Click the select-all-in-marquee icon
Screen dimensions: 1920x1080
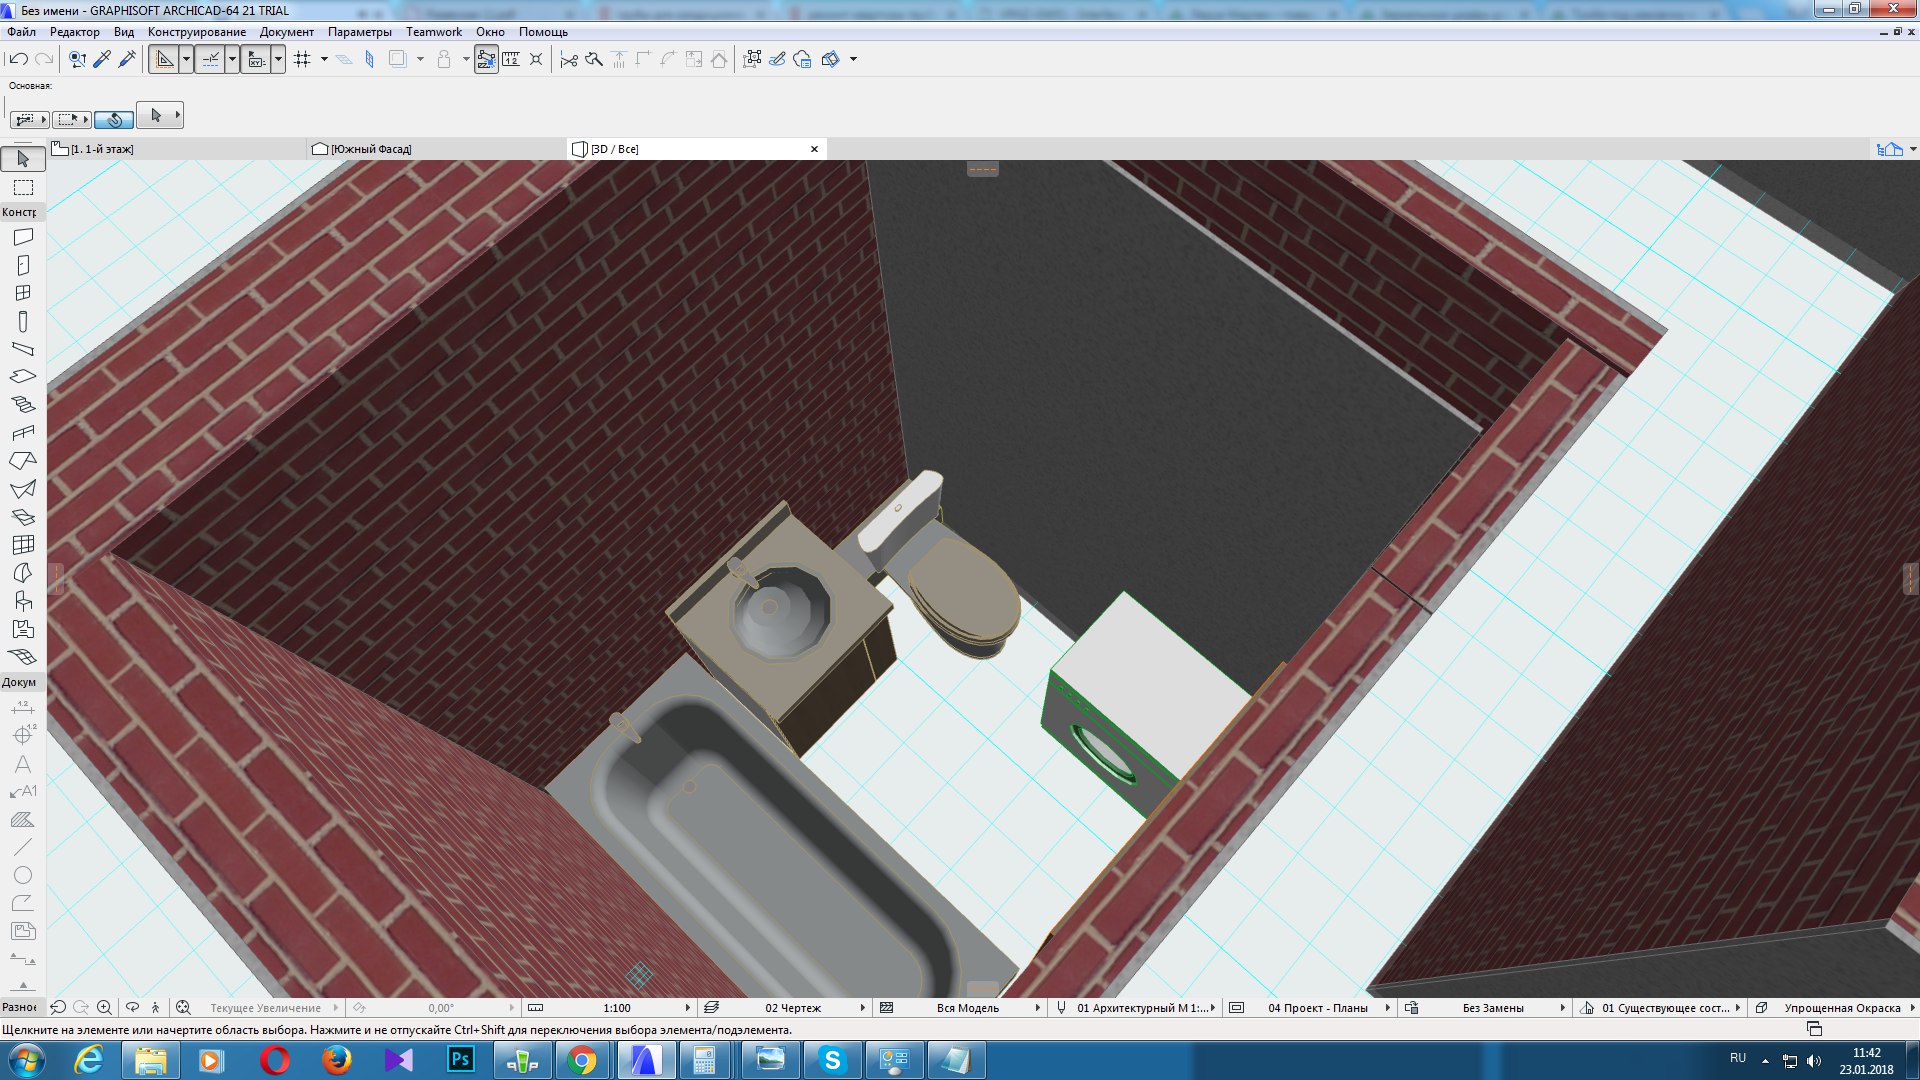pos(752,59)
